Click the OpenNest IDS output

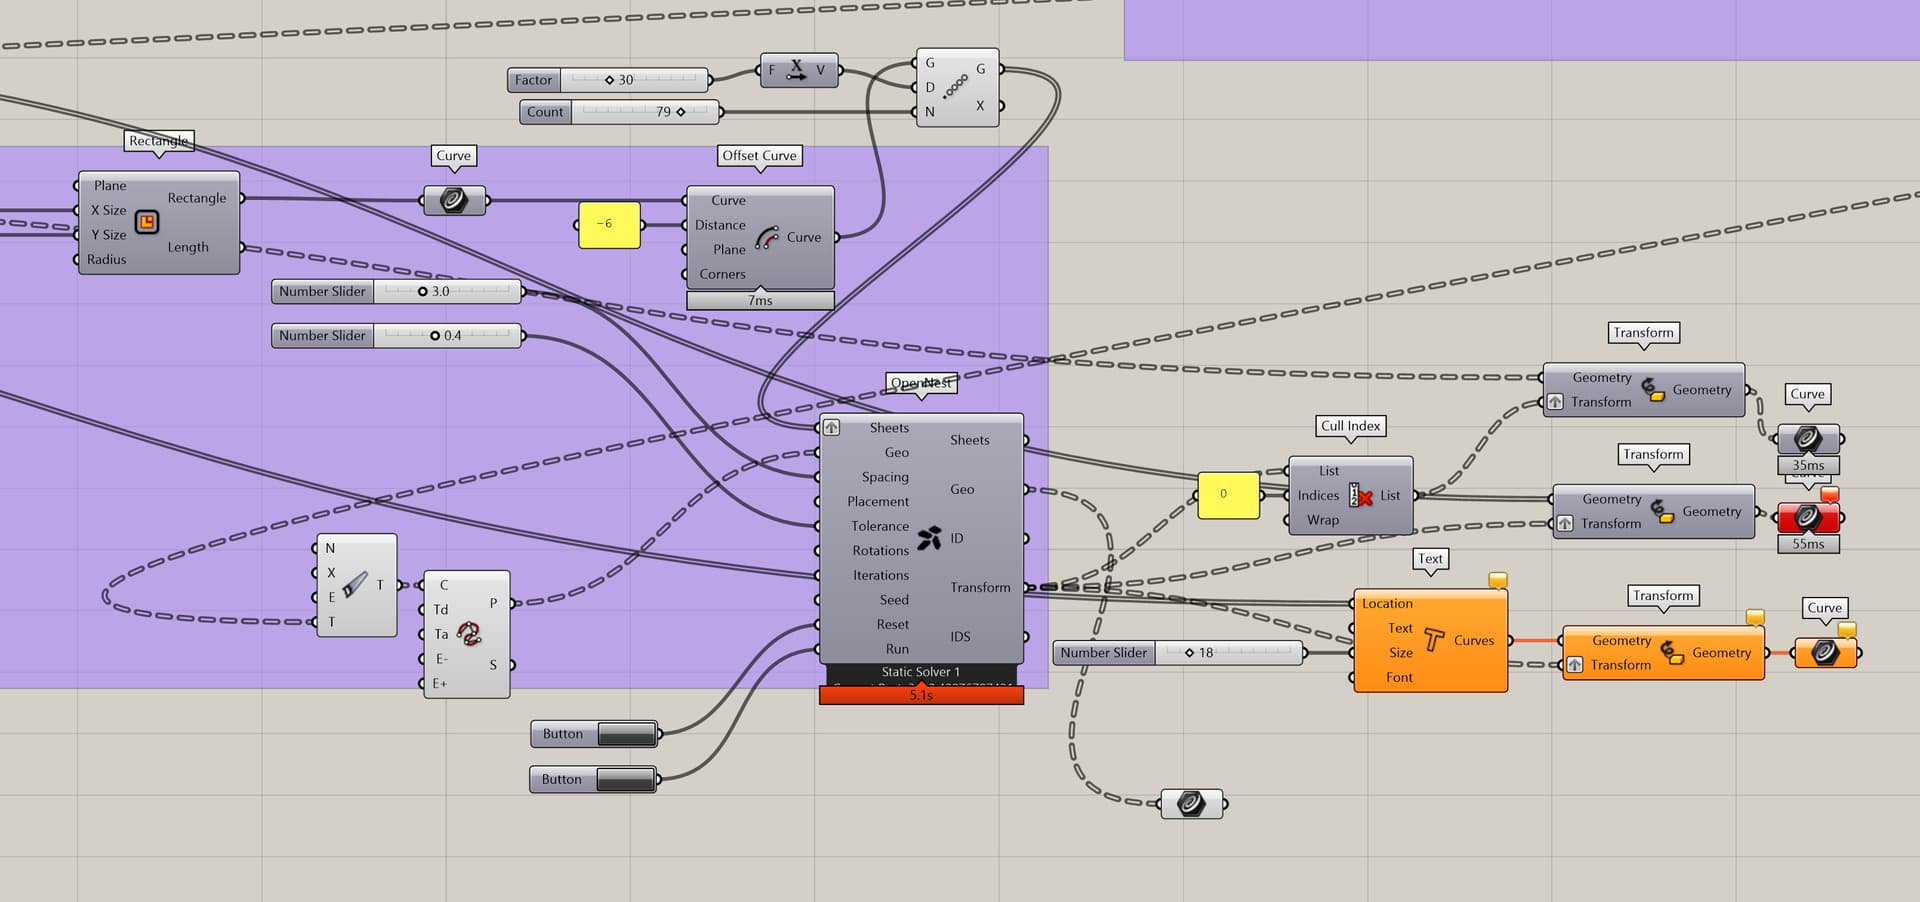[x=960, y=636]
